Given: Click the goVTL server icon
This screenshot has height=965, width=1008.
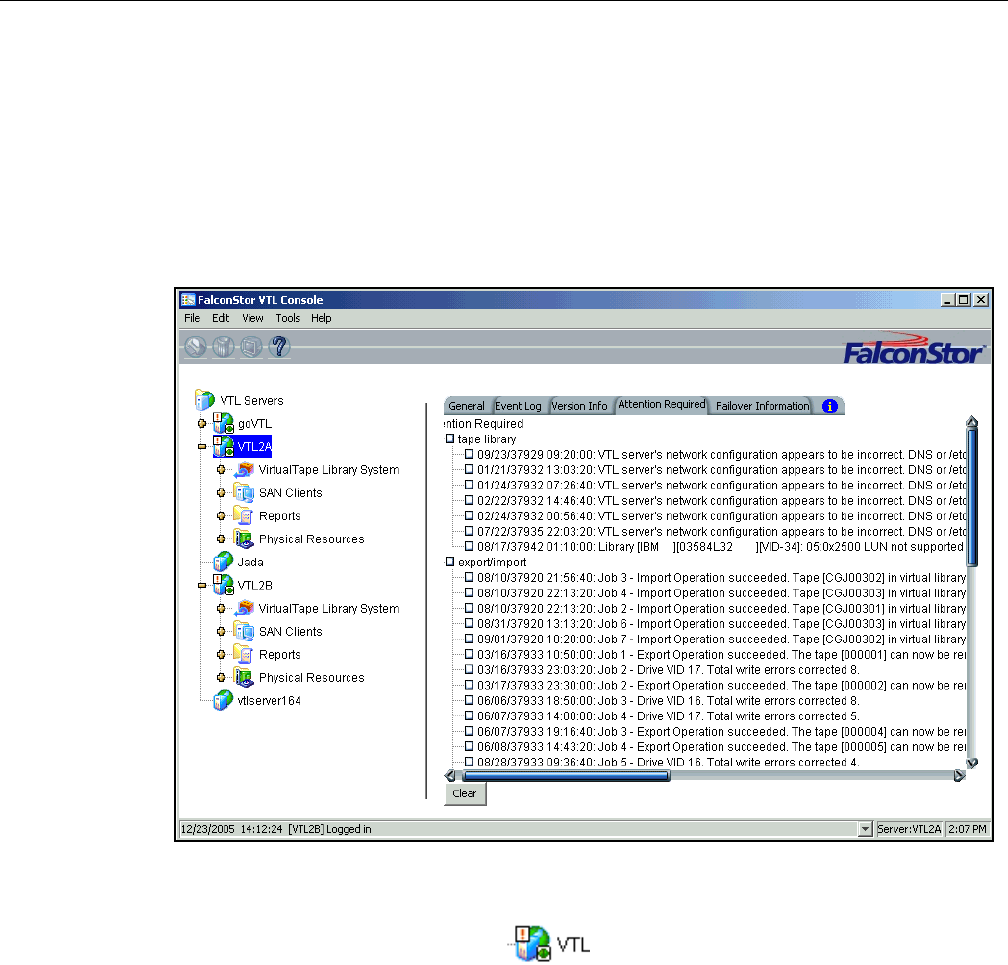Looking at the screenshot, I should [223, 423].
